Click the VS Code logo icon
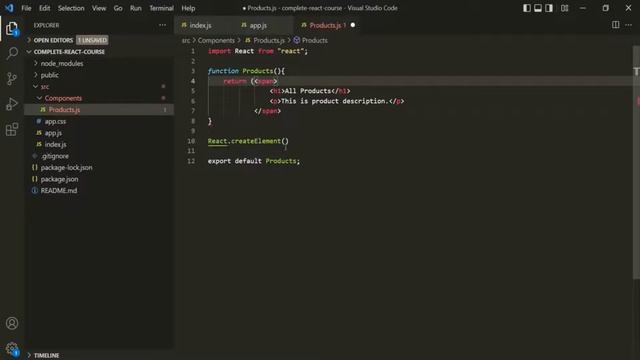Screen dimensions: 640x360 tap(9, 8)
